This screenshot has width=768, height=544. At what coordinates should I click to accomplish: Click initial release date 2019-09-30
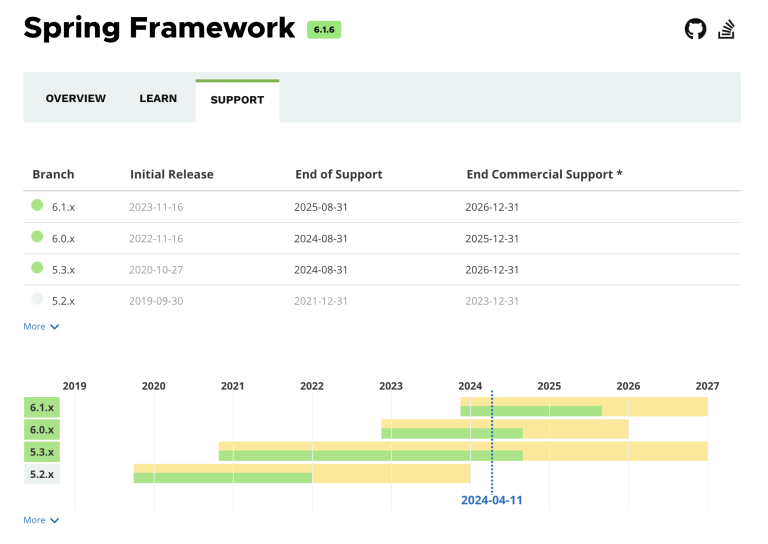[156, 301]
